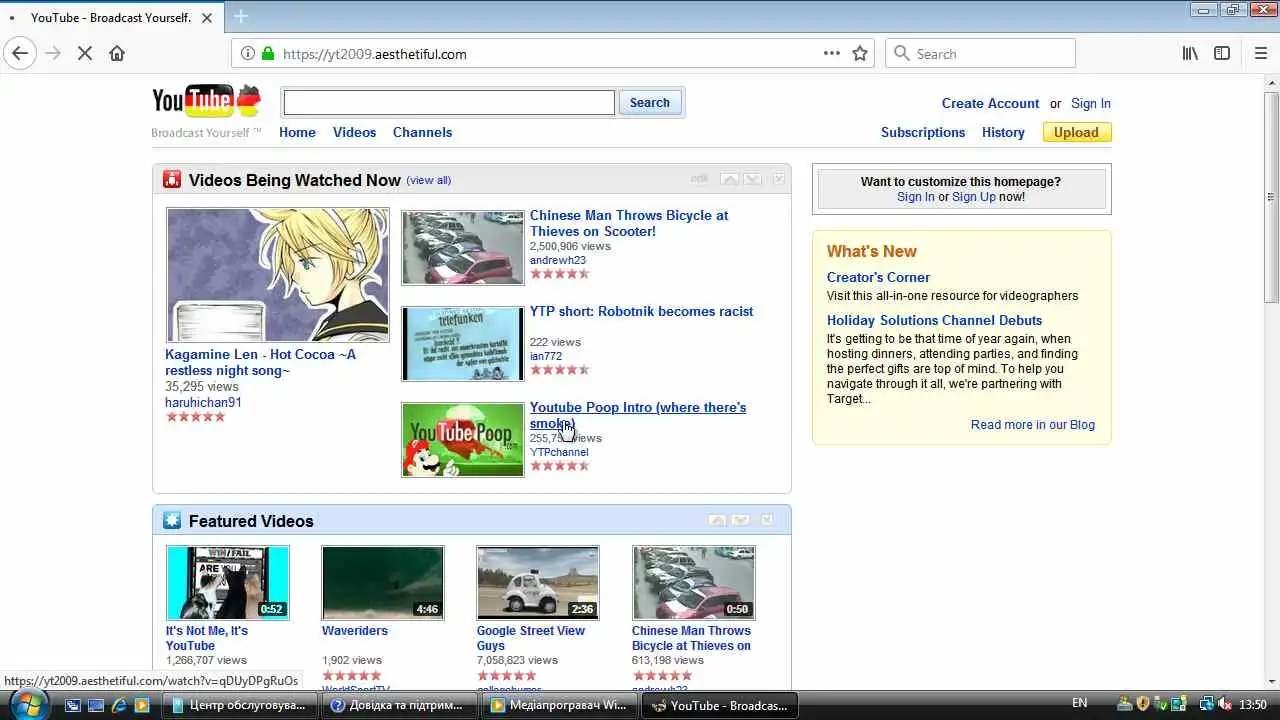The width and height of the screenshot is (1280, 720).
Task: Click the 13:50 clock in system tray
Action: tap(1253, 704)
